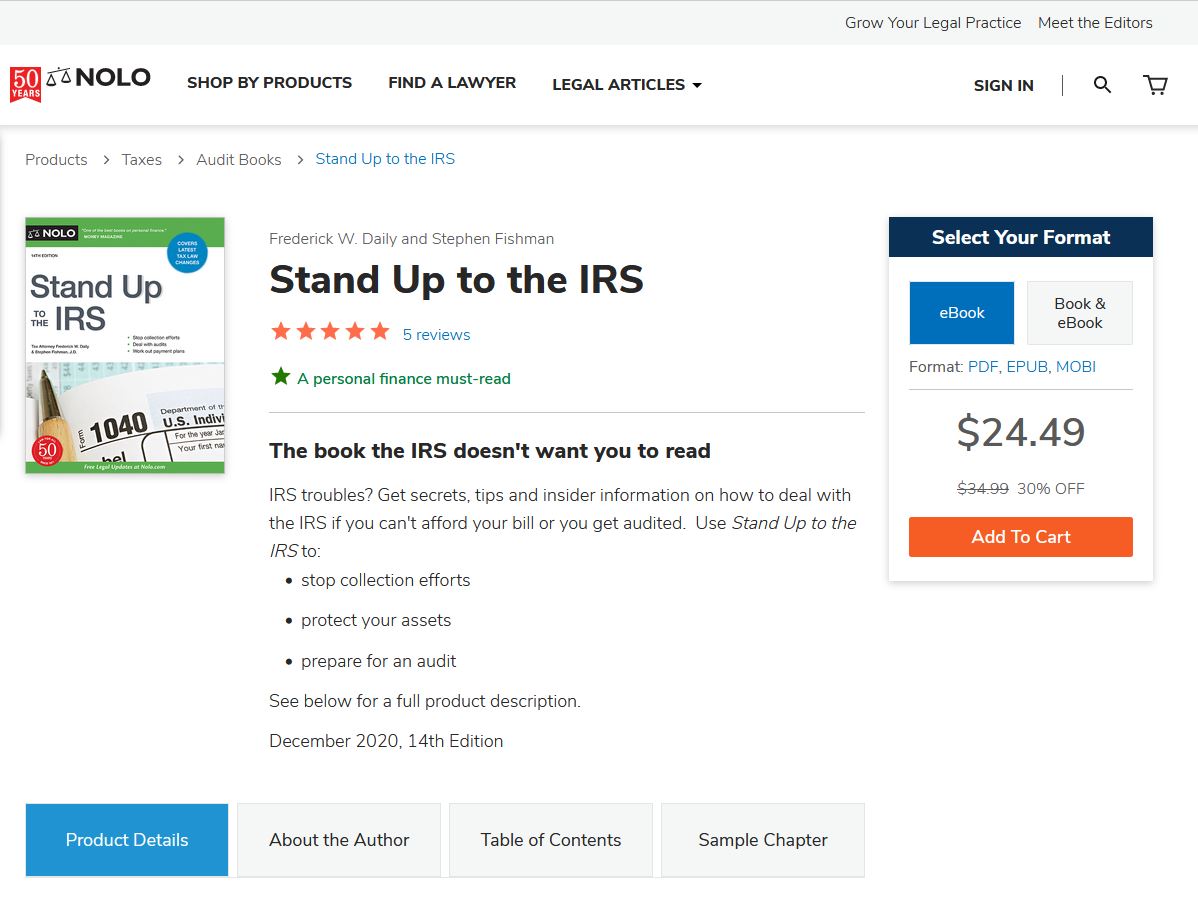1198x901 pixels.
Task: Open the Sample Chapter tab
Action: point(763,840)
